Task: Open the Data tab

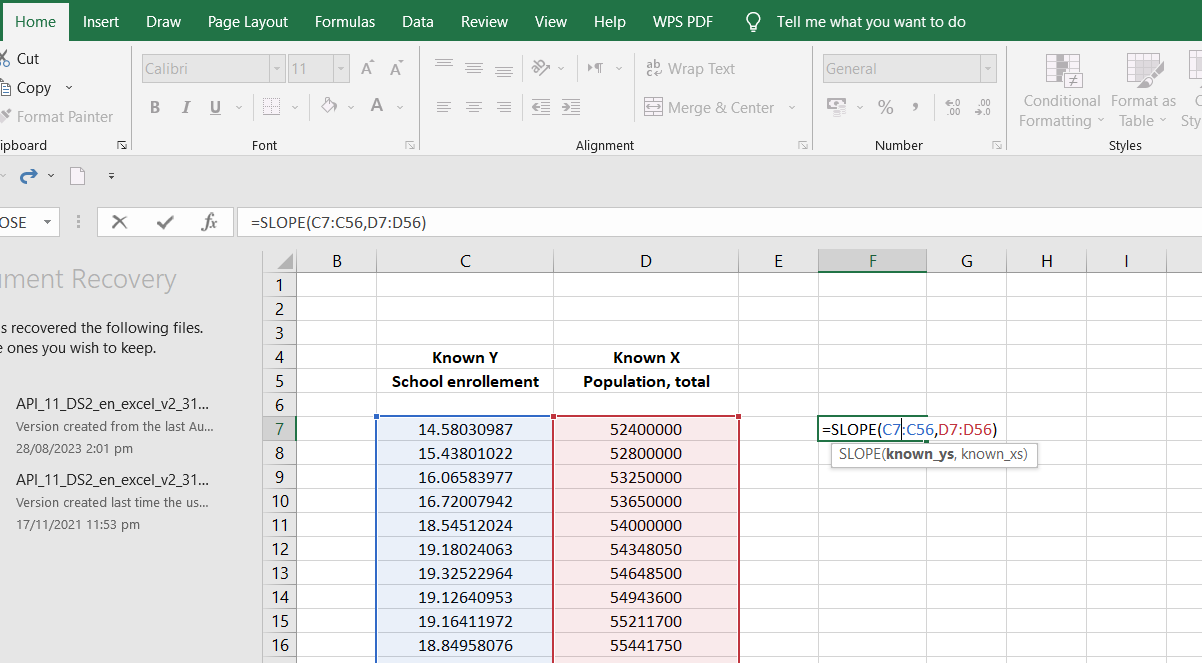Action: (418, 21)
